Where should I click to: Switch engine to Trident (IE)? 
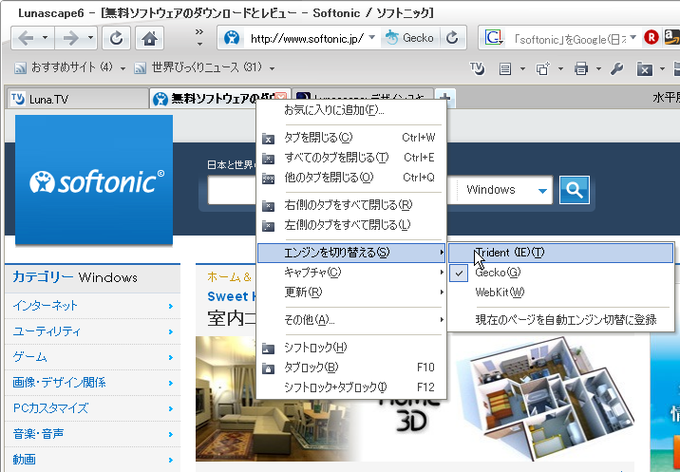[561, 253]
